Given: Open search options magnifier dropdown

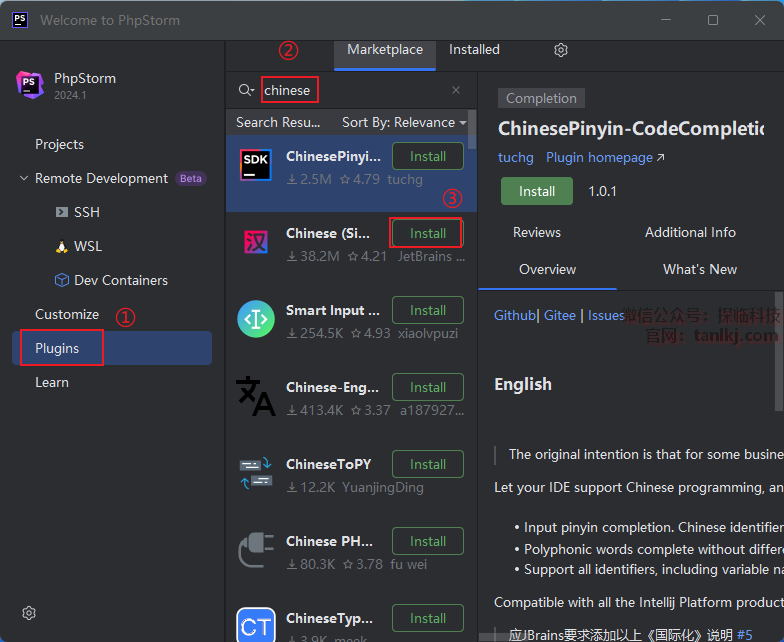Looking at the screenshot, I should [246, 90].
